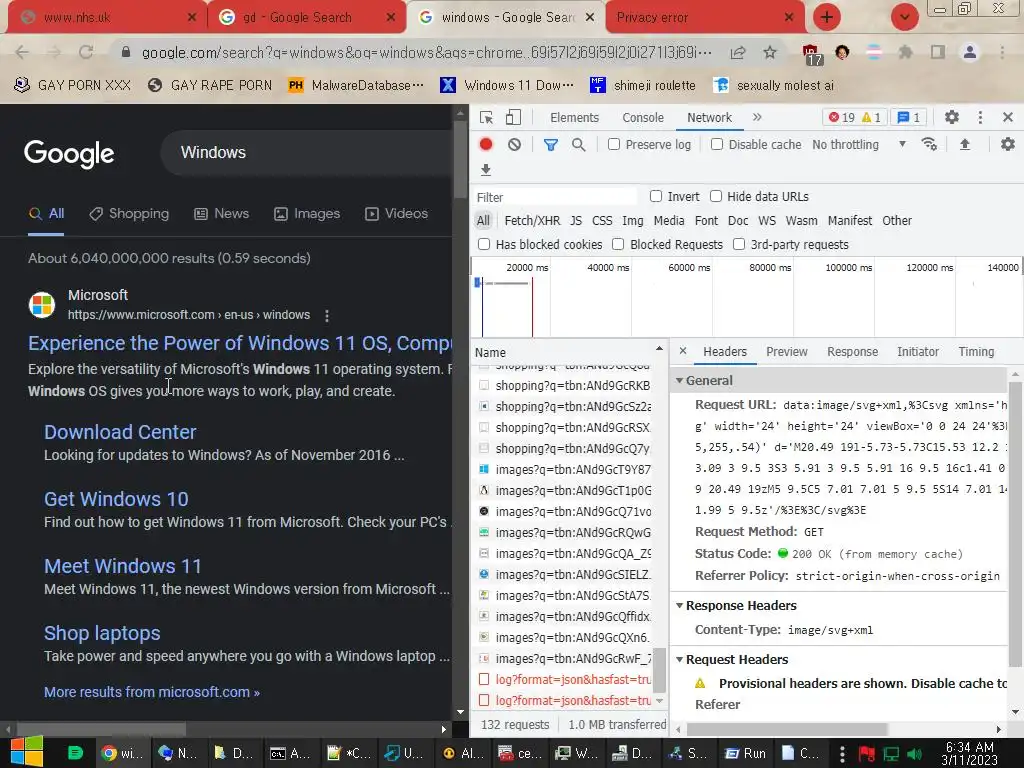The height and width of the screenshot is (768, 1024).
Task: Stop recording network log with red button
Action: pyautogui.click(x=486, y=144)
